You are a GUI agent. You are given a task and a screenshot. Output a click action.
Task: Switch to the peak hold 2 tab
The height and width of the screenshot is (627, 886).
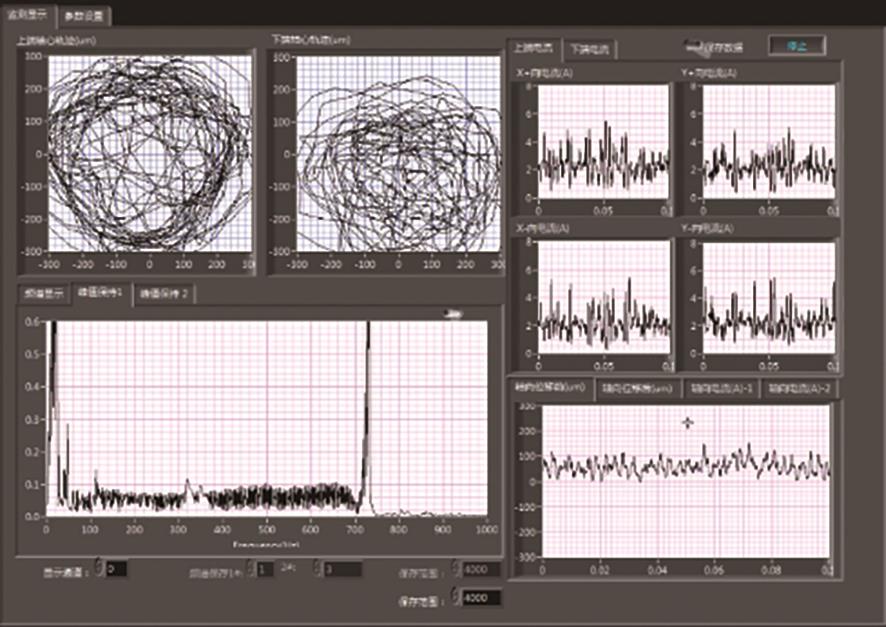pos(166,293)
